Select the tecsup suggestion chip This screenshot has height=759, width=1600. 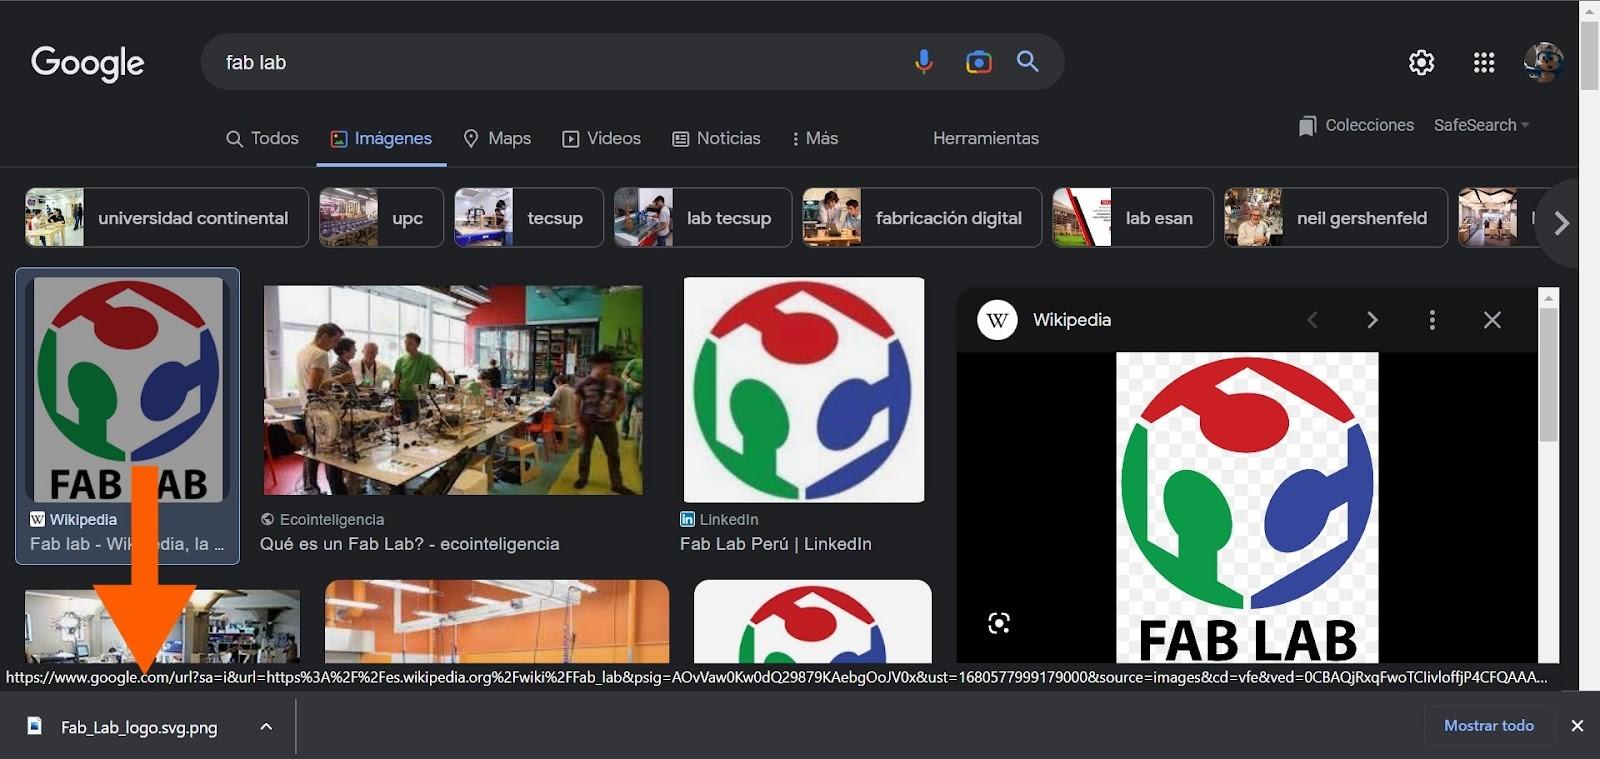529,217
